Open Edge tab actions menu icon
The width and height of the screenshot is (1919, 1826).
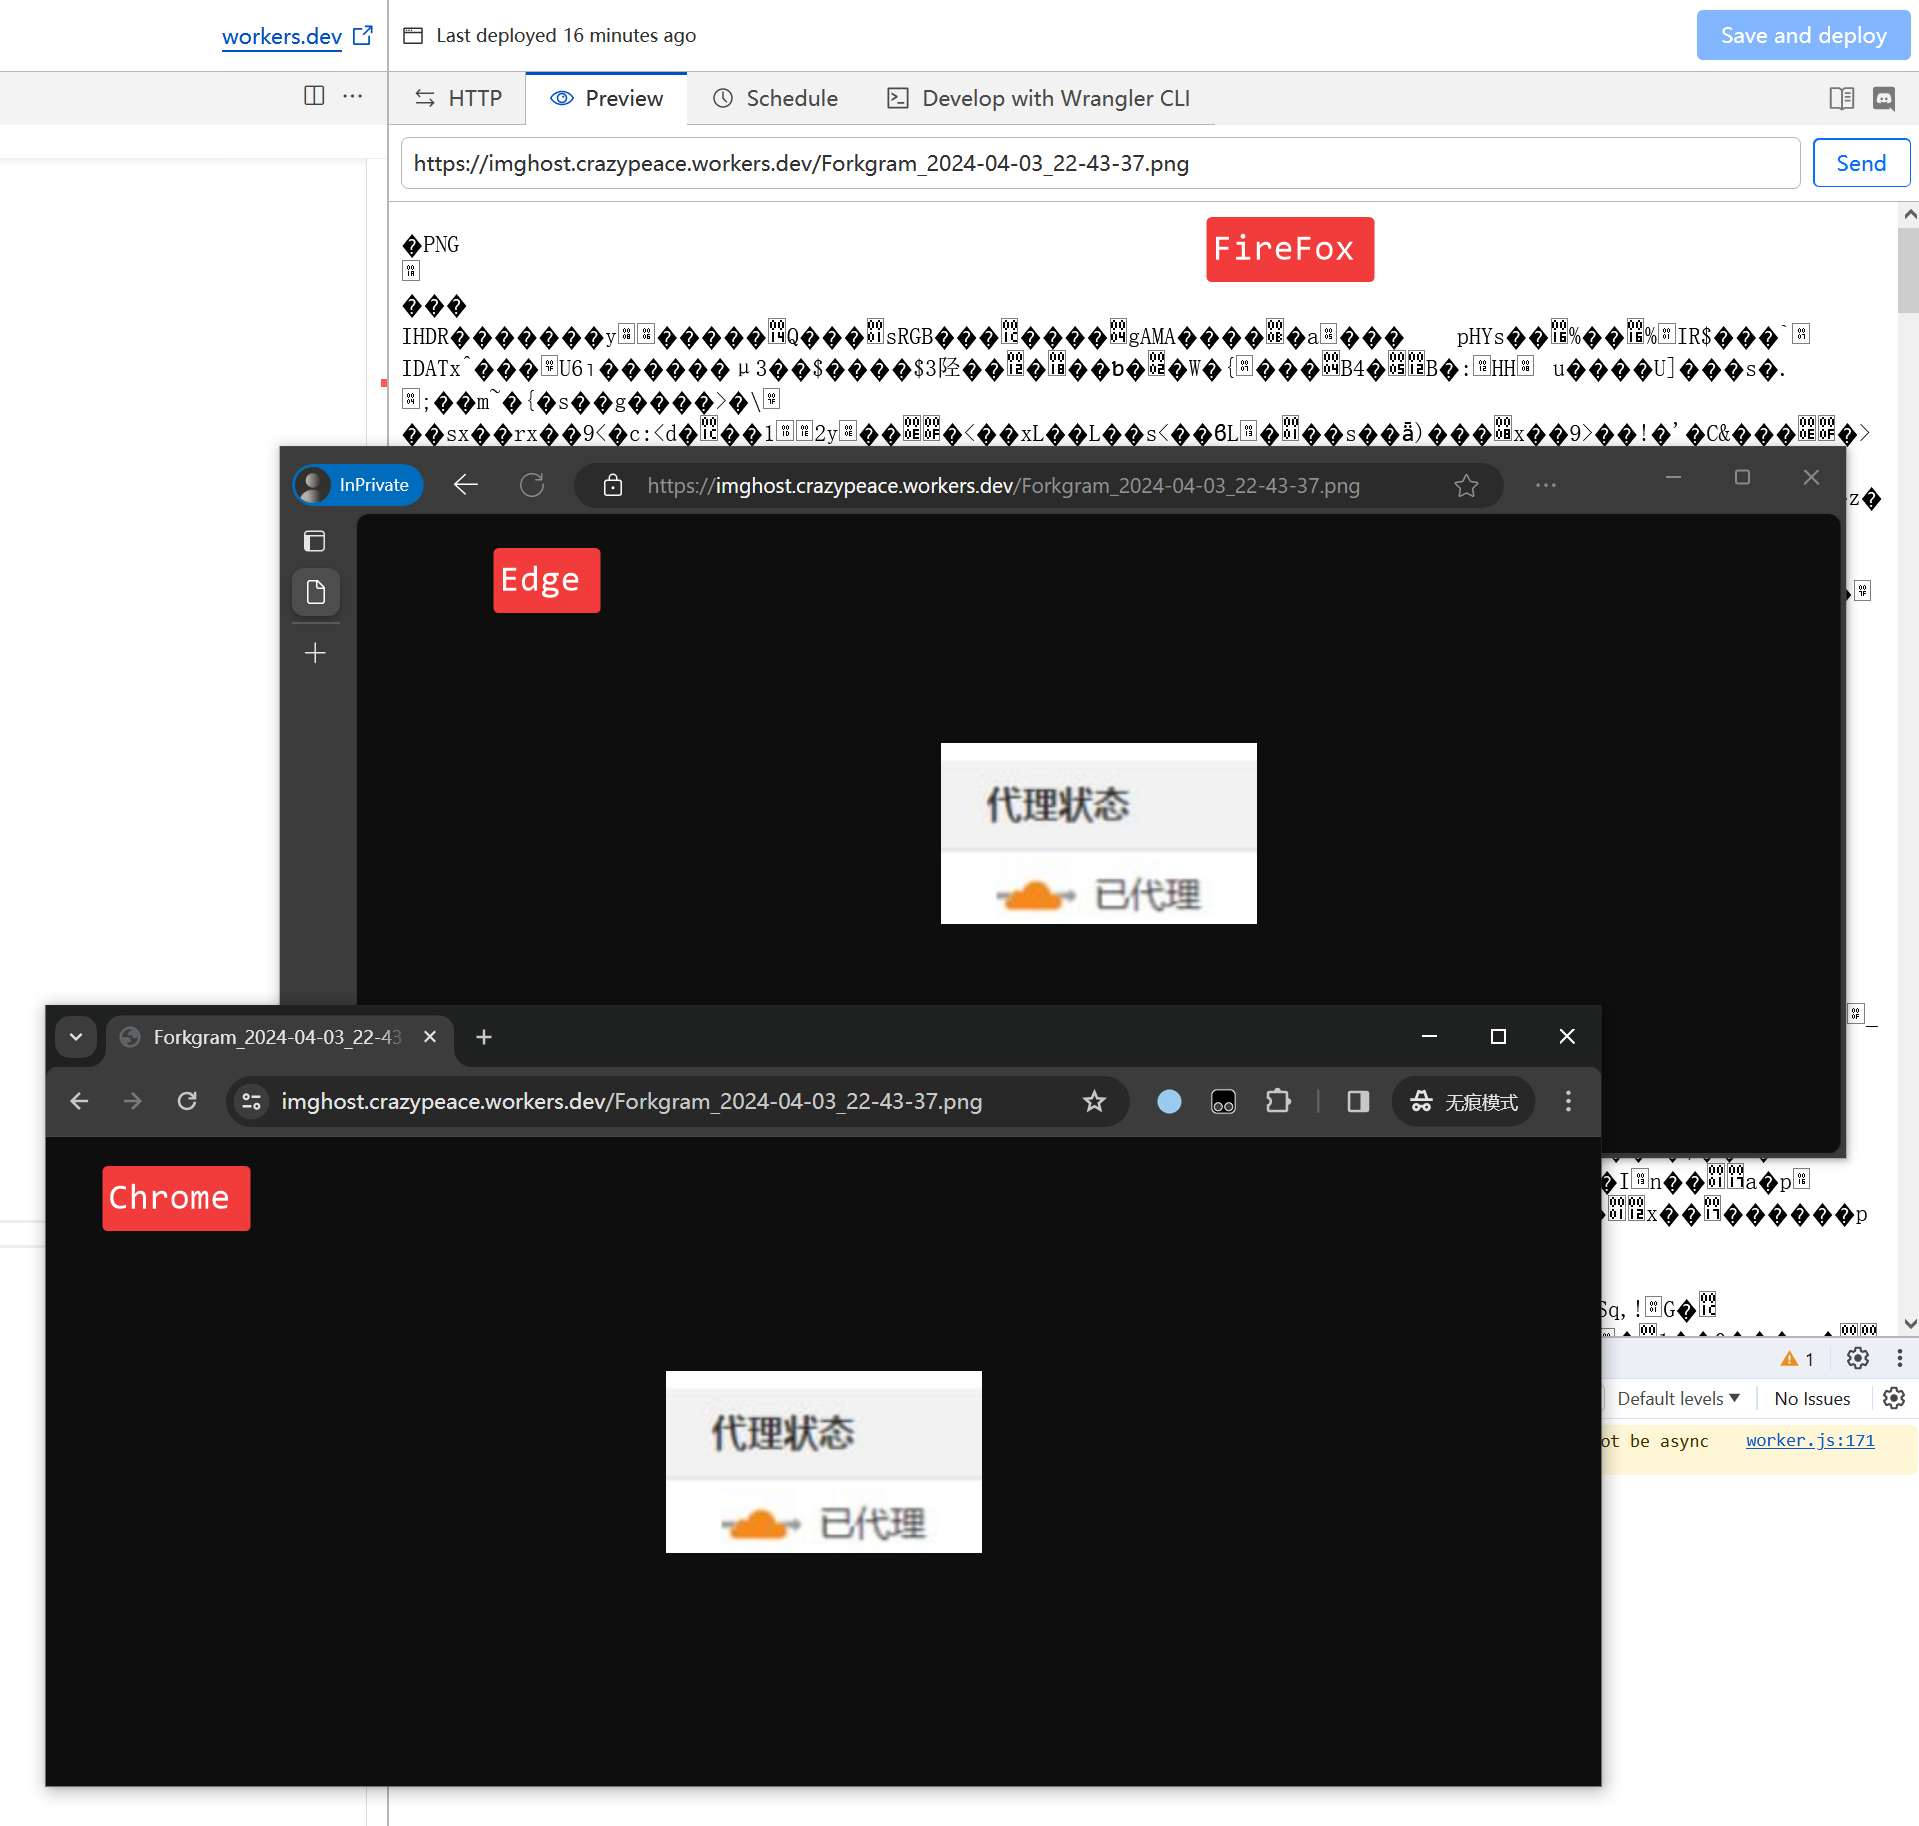tap(314, 541)
